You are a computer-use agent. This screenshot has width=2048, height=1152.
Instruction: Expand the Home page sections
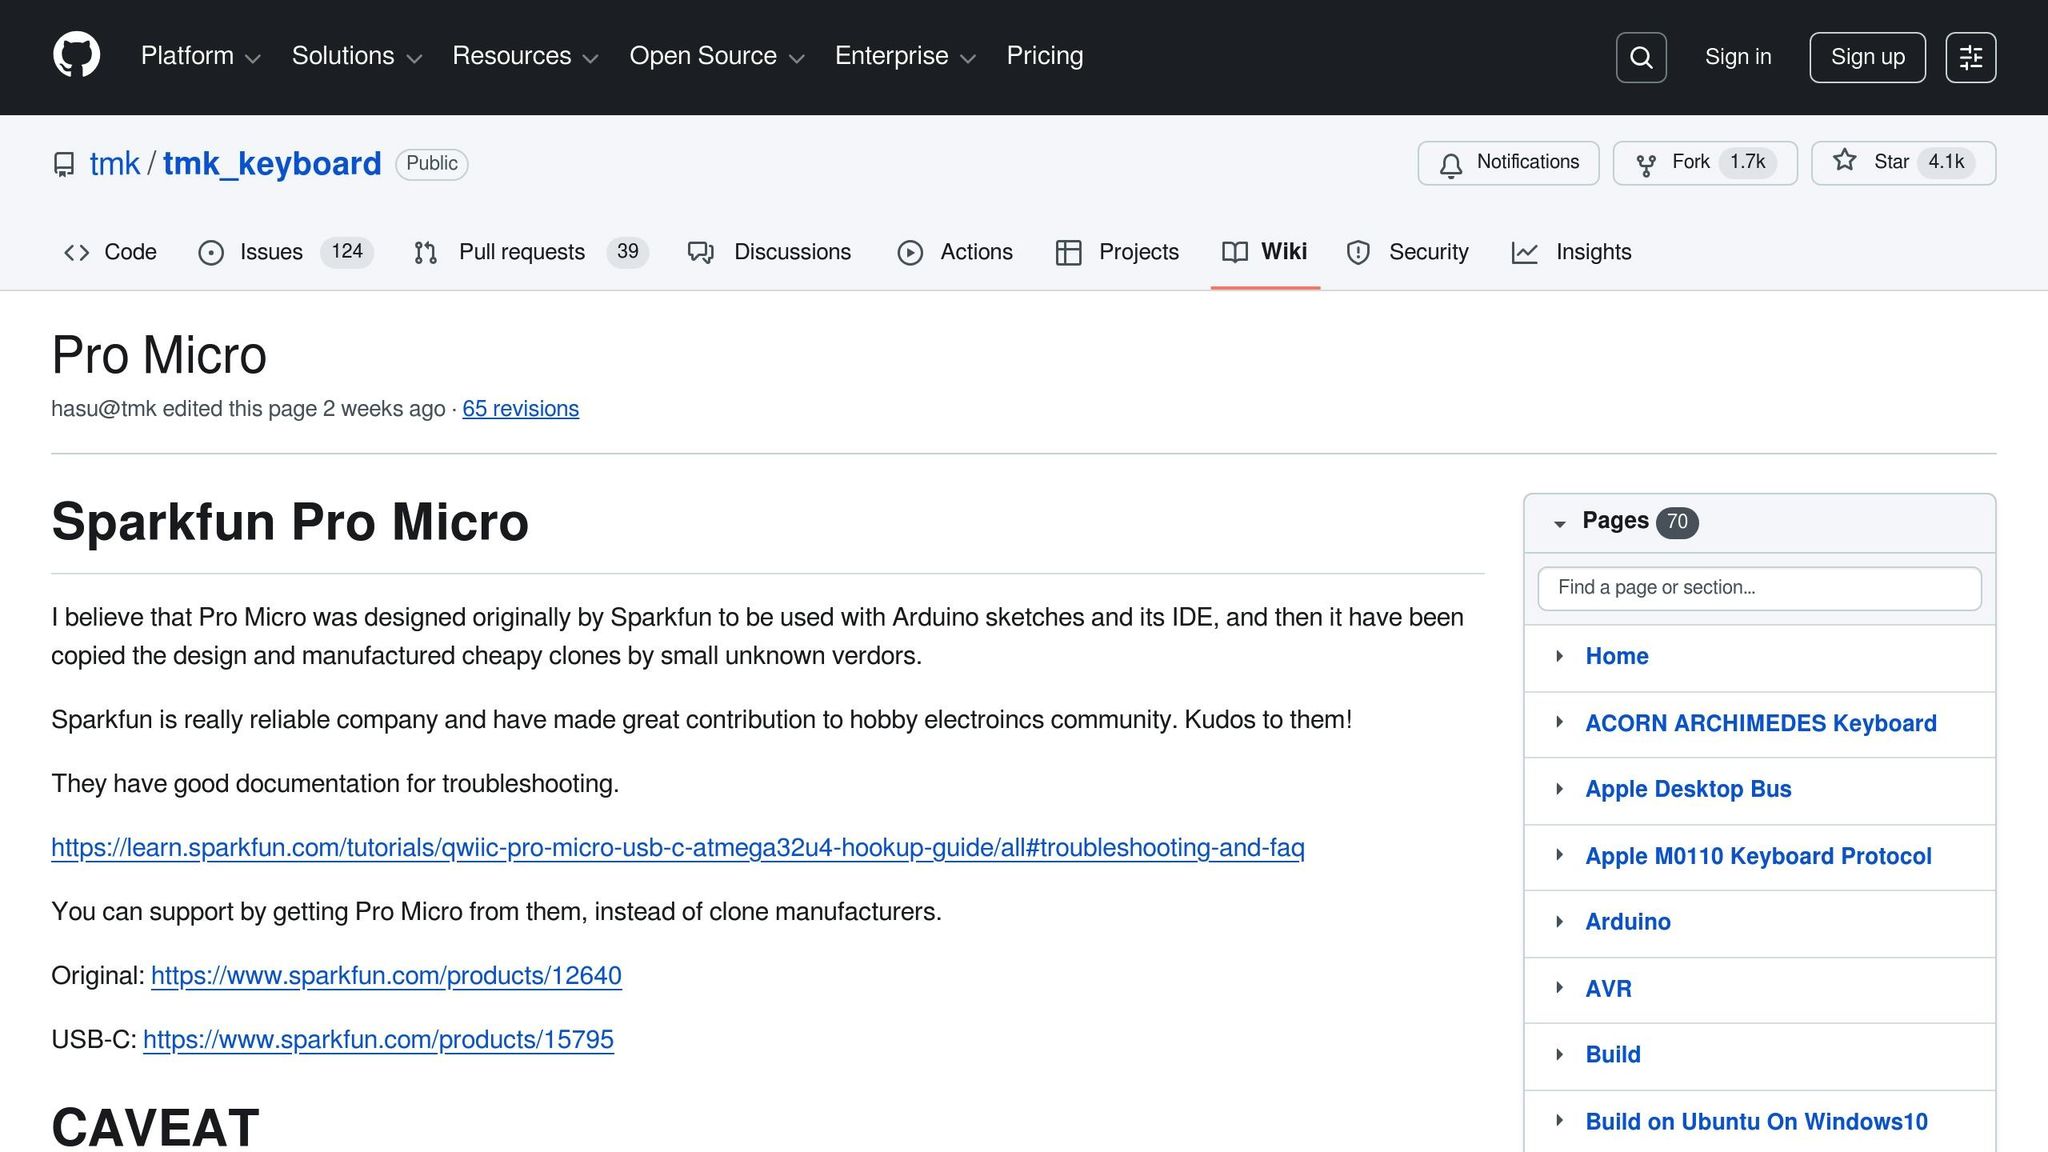click(x=1559, y=656)
